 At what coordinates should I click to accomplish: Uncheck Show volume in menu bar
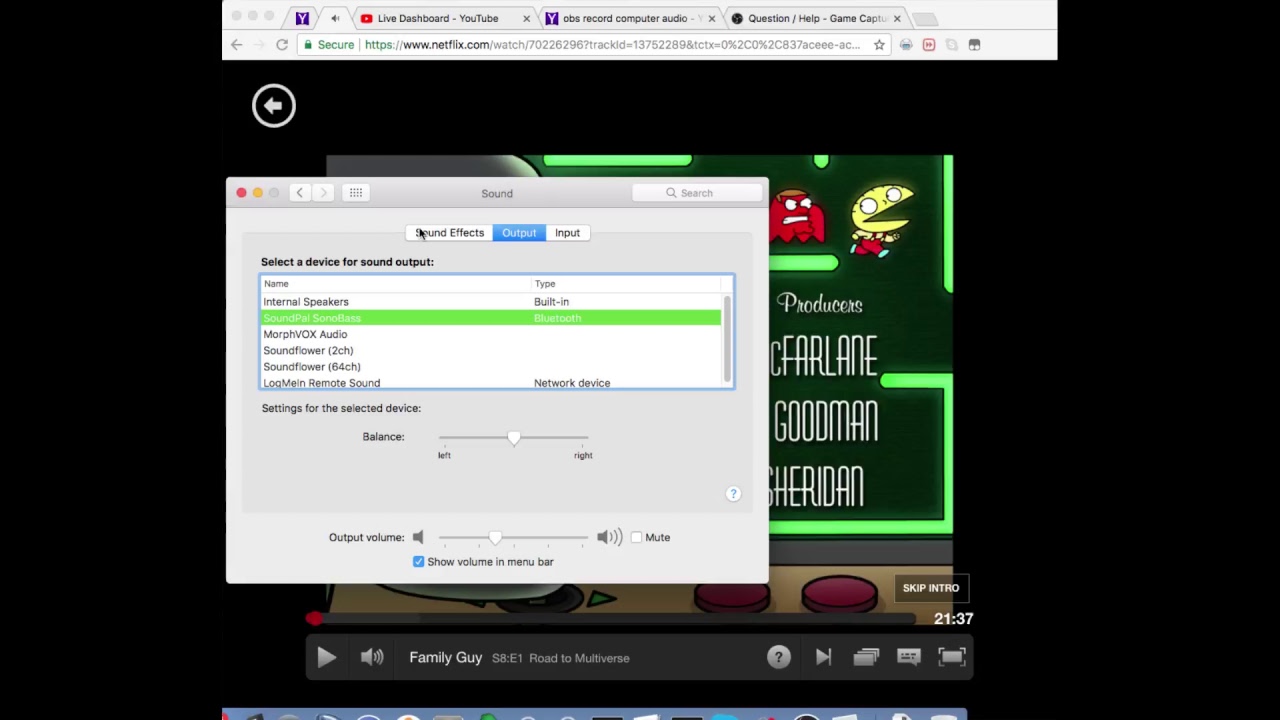click(x=418, y=562)
